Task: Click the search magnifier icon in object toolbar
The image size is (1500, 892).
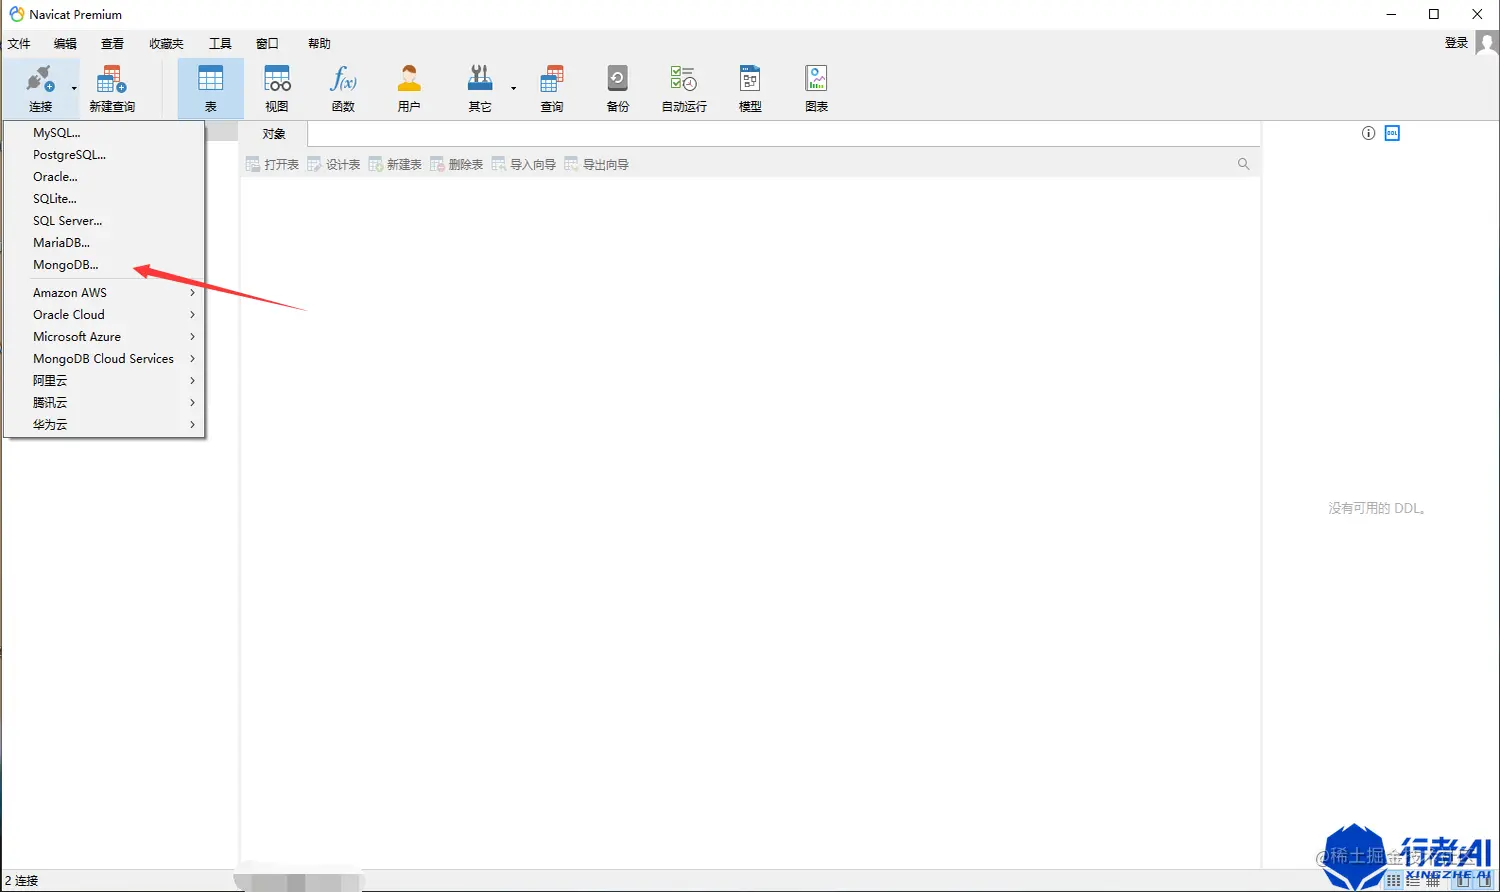Action: [1243, 164]
